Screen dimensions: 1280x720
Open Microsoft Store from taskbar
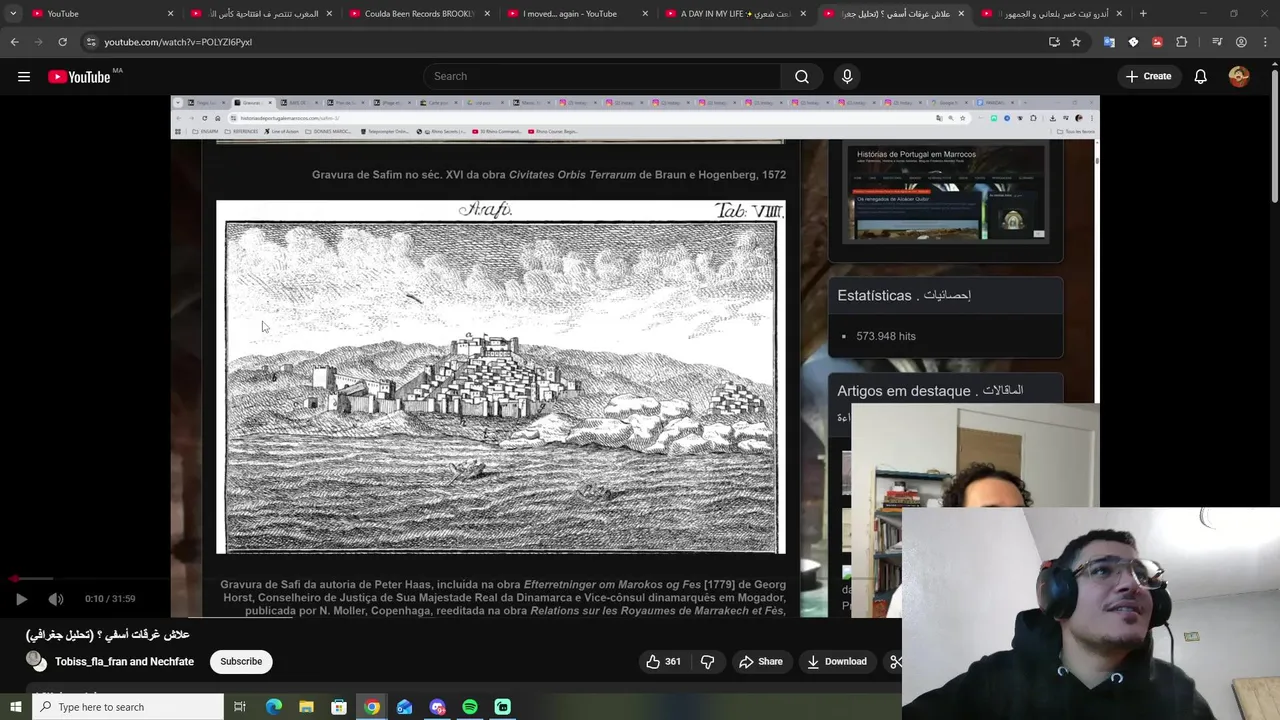pos(339,707)
